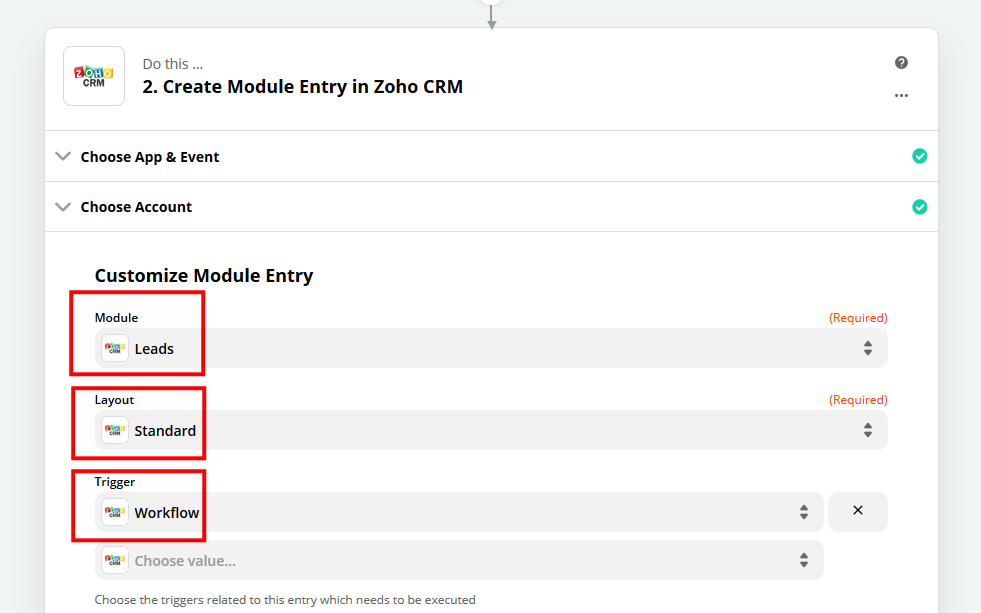This screenshot has width=981, height=613.
Task: Open the Module dropdown showing Leads
Action: [490, 348]
